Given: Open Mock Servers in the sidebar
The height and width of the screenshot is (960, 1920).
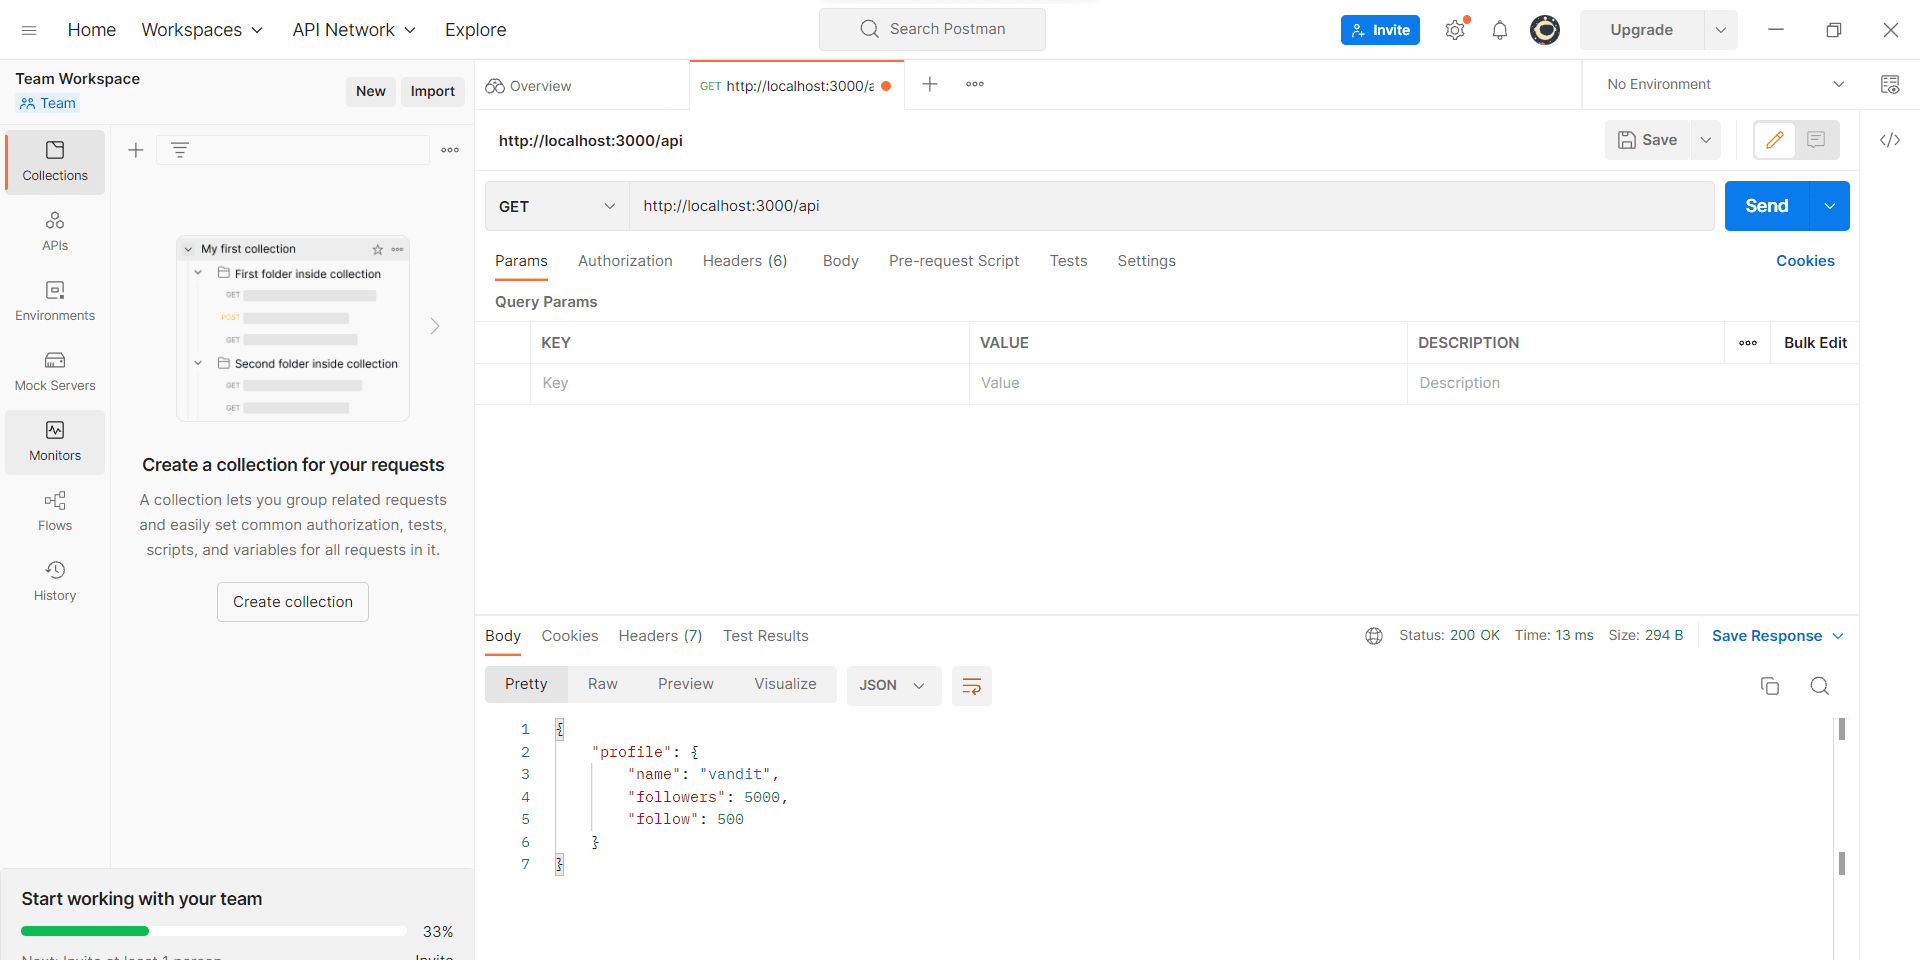Looking at the screenshot, I should 55,372.
